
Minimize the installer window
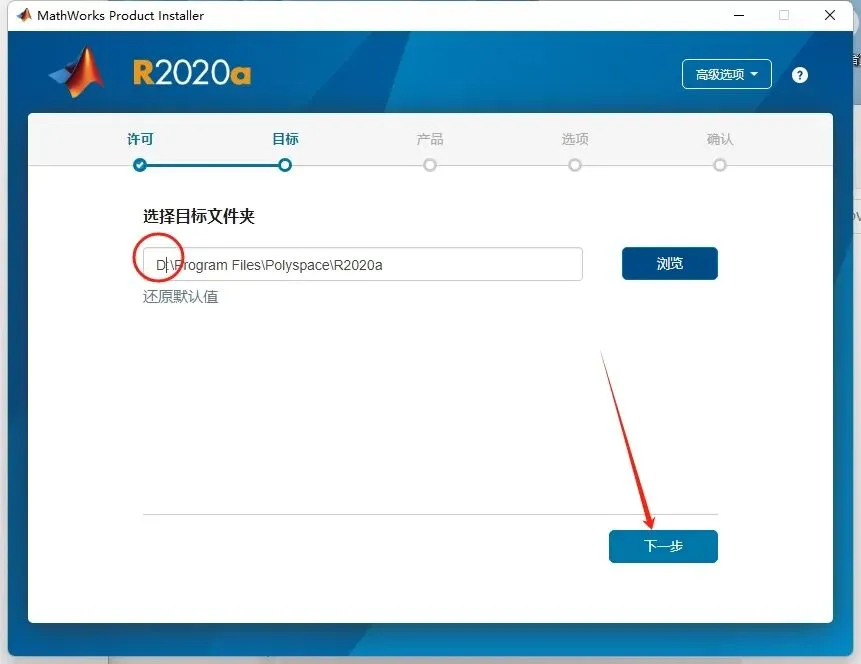coord(739,15)
